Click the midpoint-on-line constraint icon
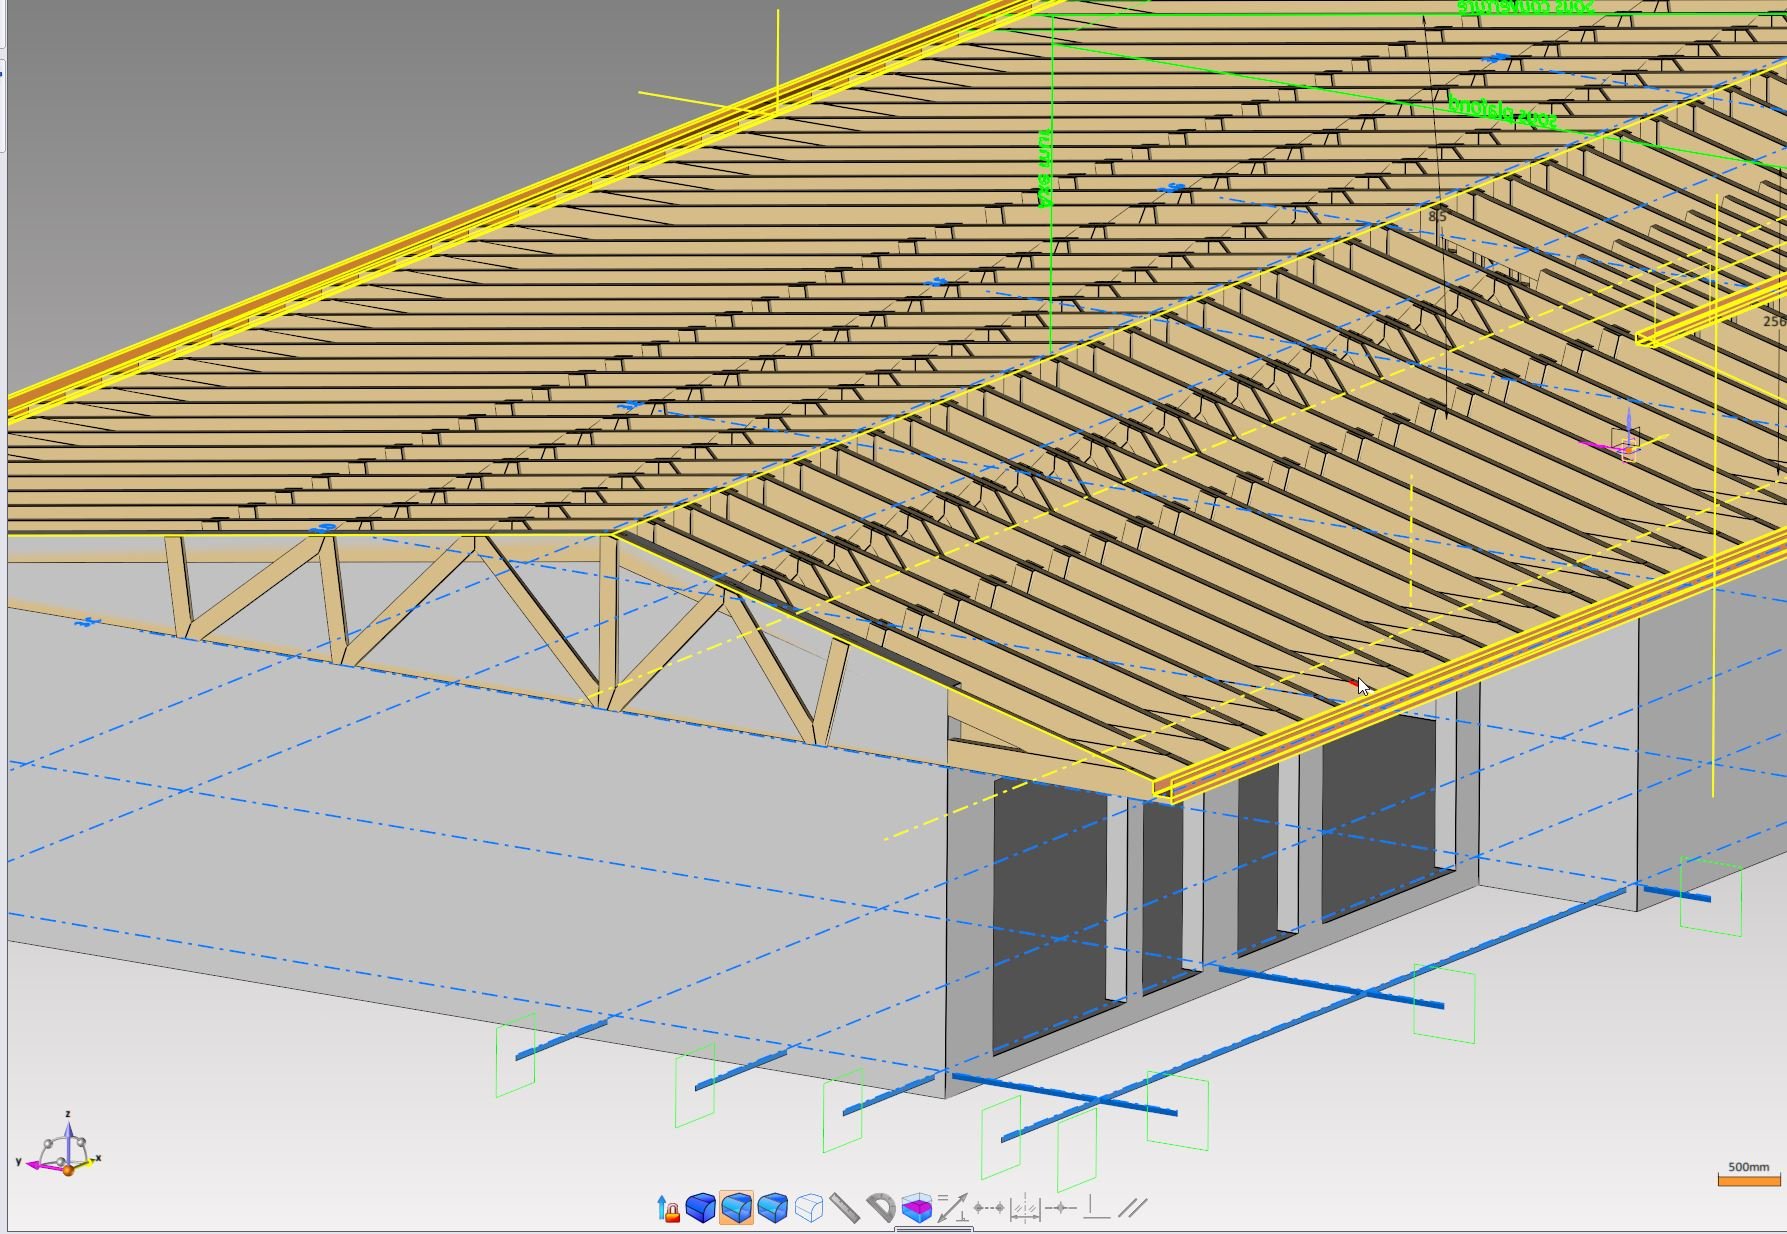Image resolution: width=1787 pixels, height=1234 pixels. (x=1061, y=1208)
